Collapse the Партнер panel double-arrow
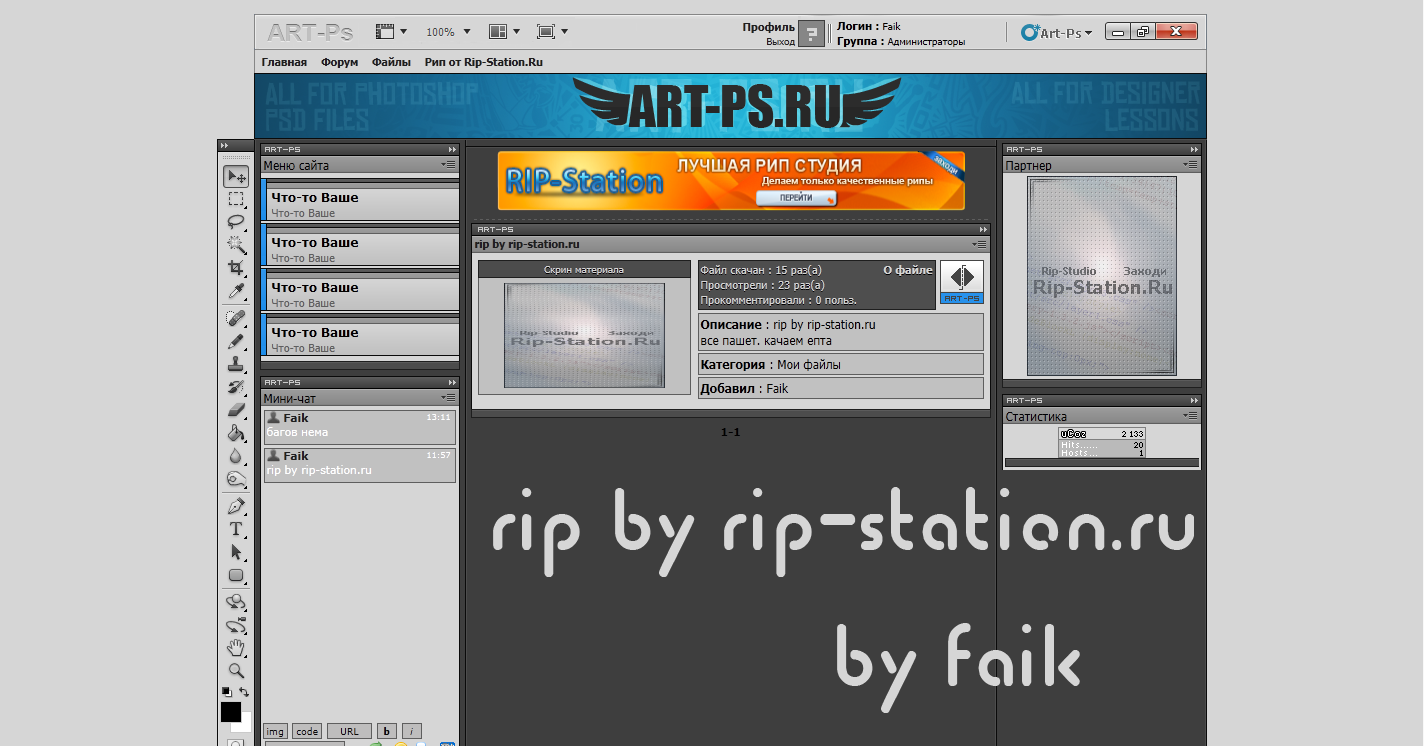Viewport: 1424px width, 746px height. click(x=1194, y=149)
